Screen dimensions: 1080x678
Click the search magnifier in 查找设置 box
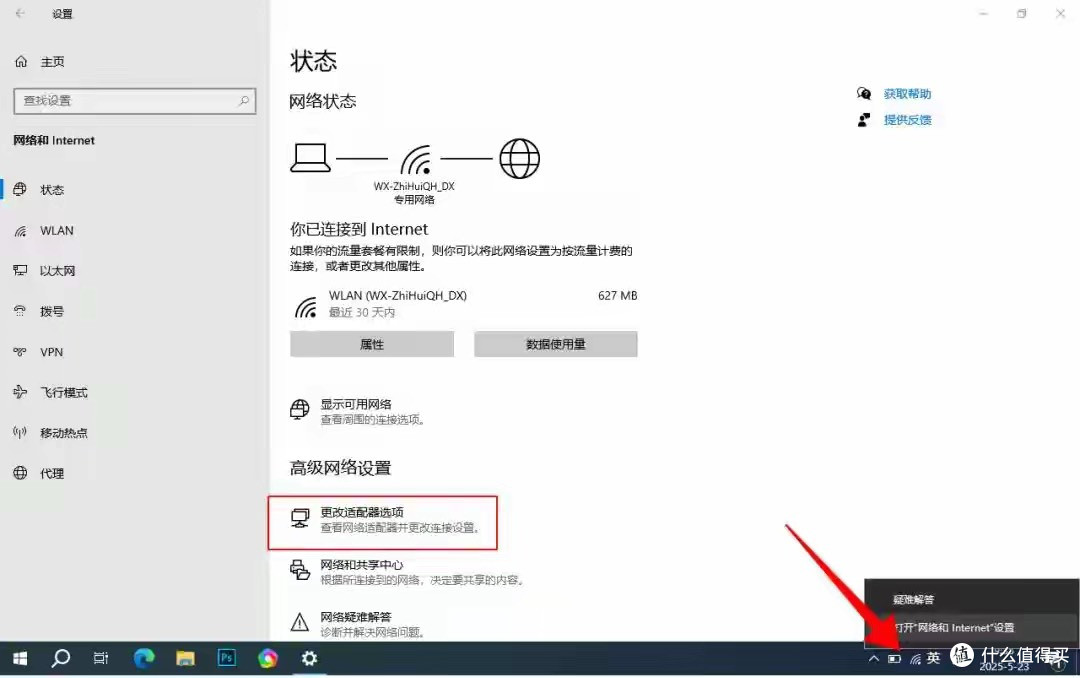[x=244, y=101]
